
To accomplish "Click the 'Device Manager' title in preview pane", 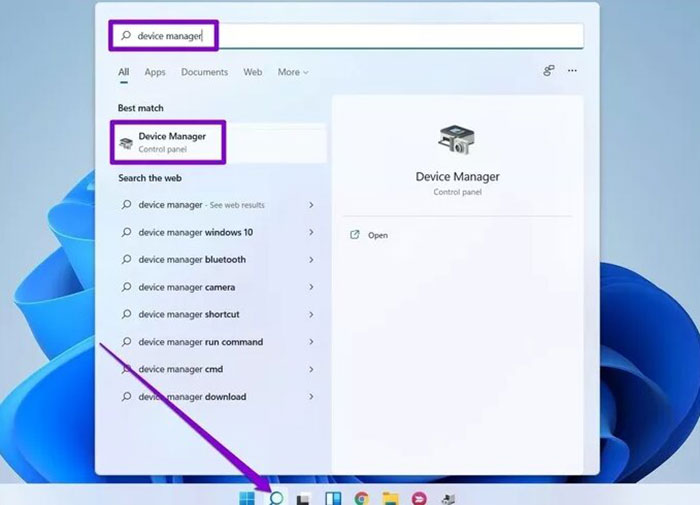I will (457, 177).
